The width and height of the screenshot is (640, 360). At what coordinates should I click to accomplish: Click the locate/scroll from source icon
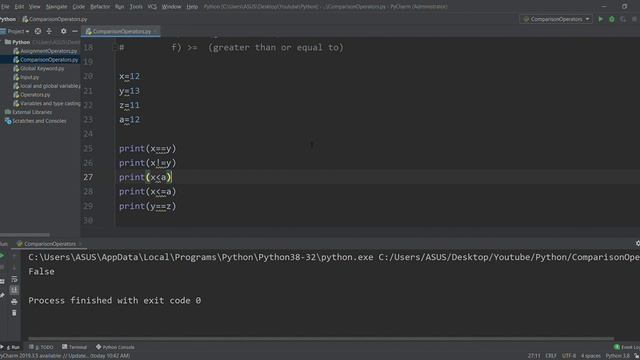(x=38, y=31)
